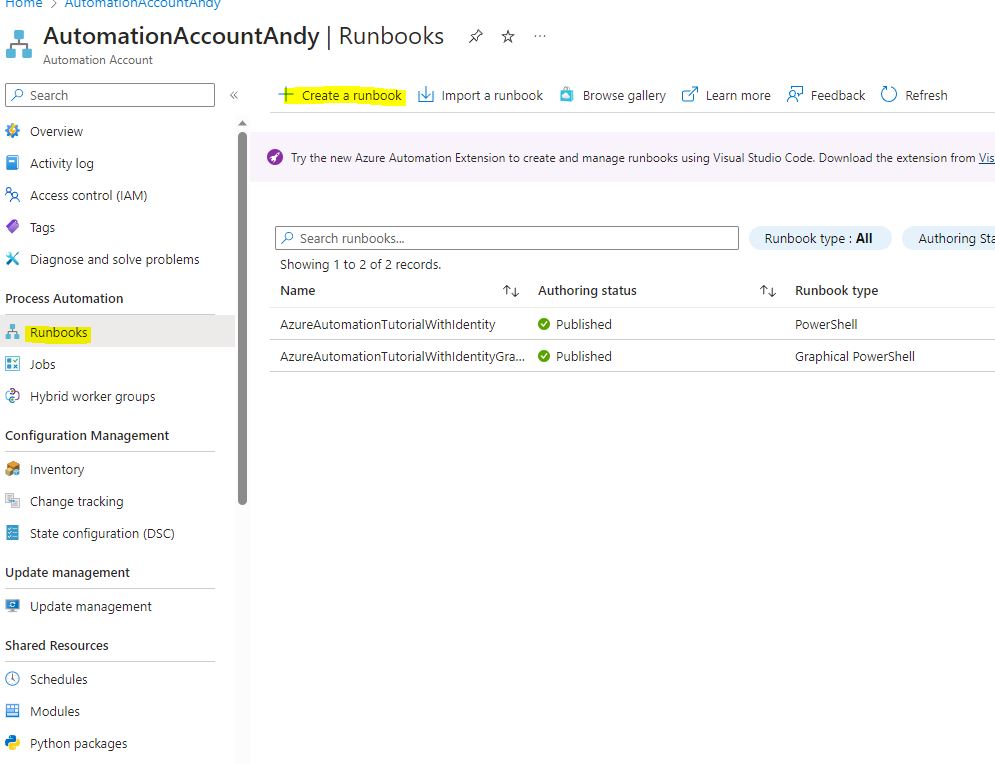Mark Runbooks page as favorite star

tap(508, 37)
